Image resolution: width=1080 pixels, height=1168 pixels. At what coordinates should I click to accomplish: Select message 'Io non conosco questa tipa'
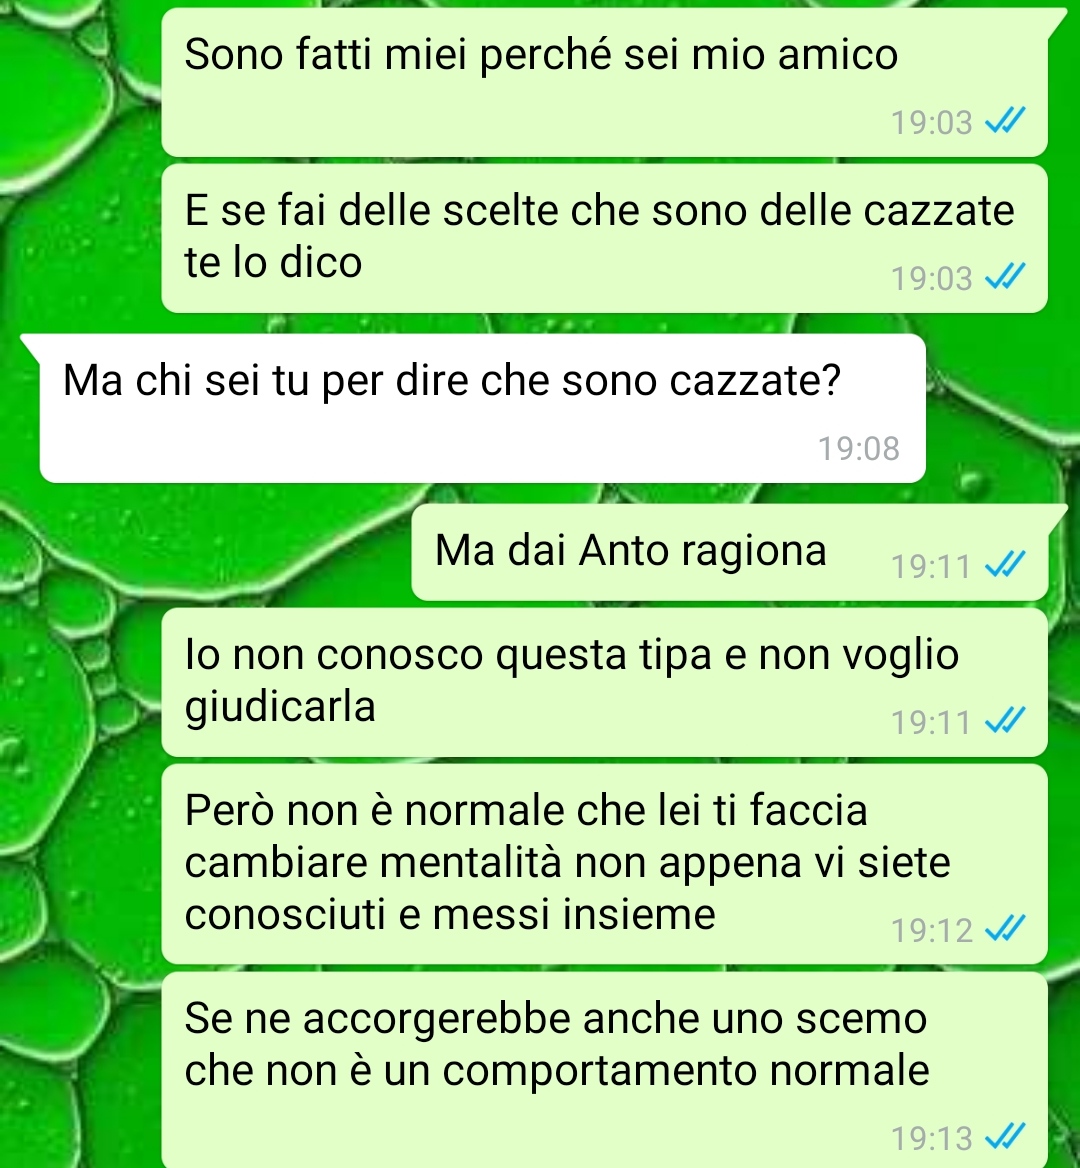coord(605,682)
